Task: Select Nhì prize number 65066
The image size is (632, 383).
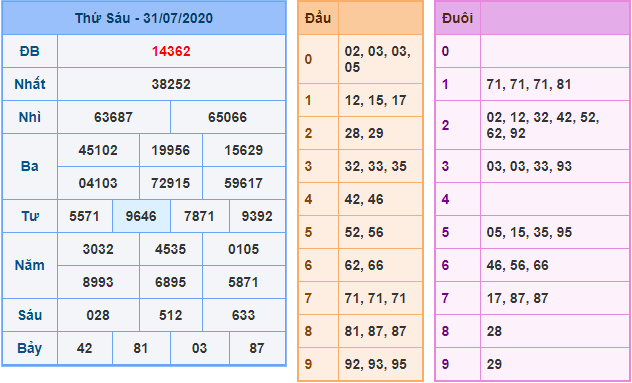Action: click(x=228, y=117)
